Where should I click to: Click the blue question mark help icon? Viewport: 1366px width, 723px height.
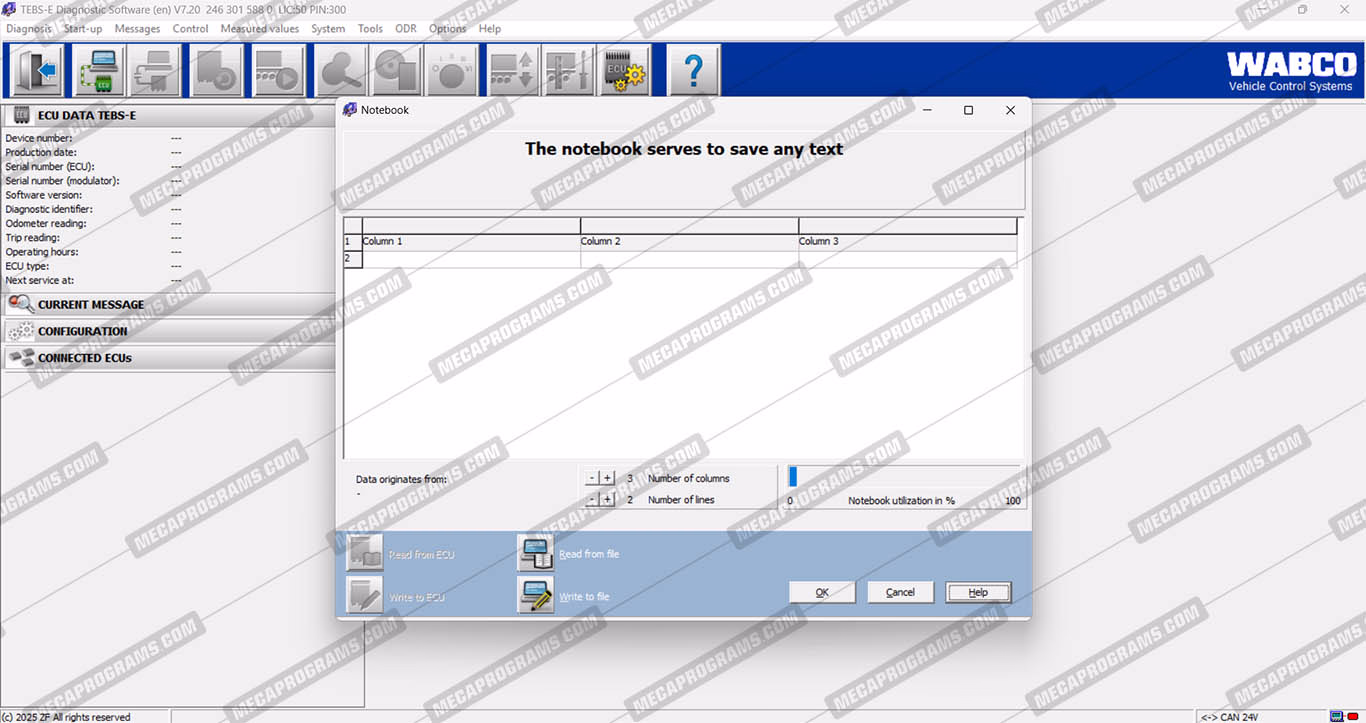(693, 71)
